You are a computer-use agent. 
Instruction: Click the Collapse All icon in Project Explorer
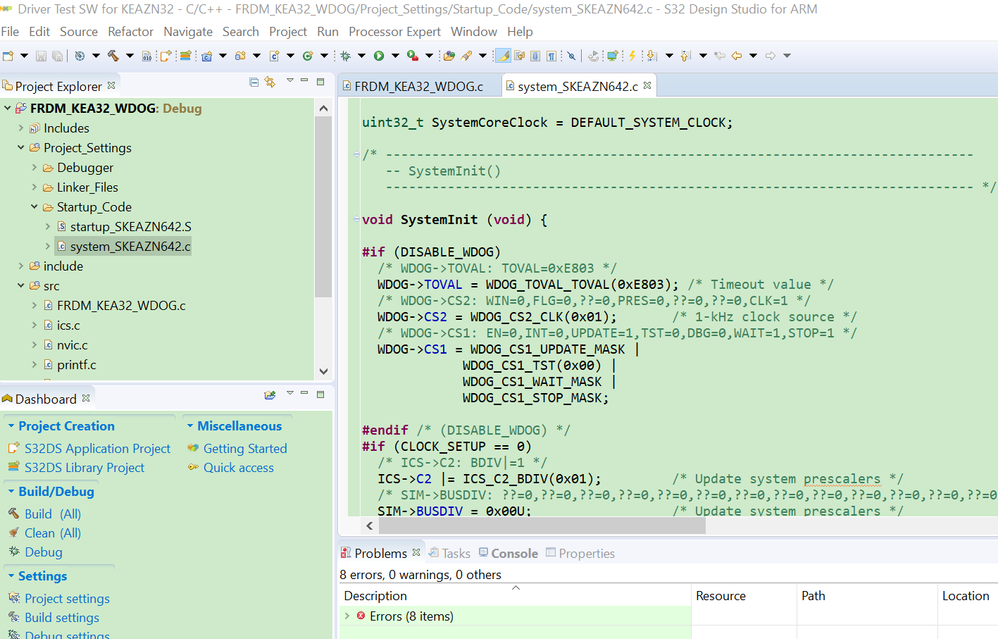tap(254, 82)
